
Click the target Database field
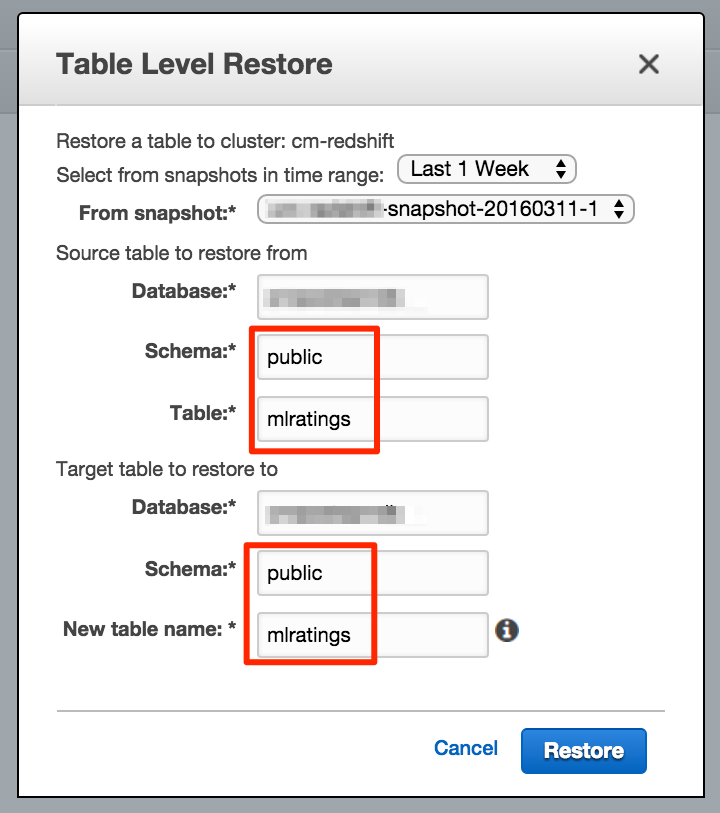(x=372, y=513)
